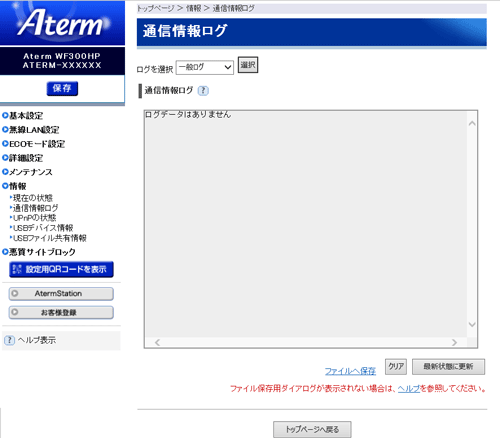Image resolution: width=500 pixels, height=438 pixels.
Task: Click the blue 保存 button
Action: [x=62, y=88]
